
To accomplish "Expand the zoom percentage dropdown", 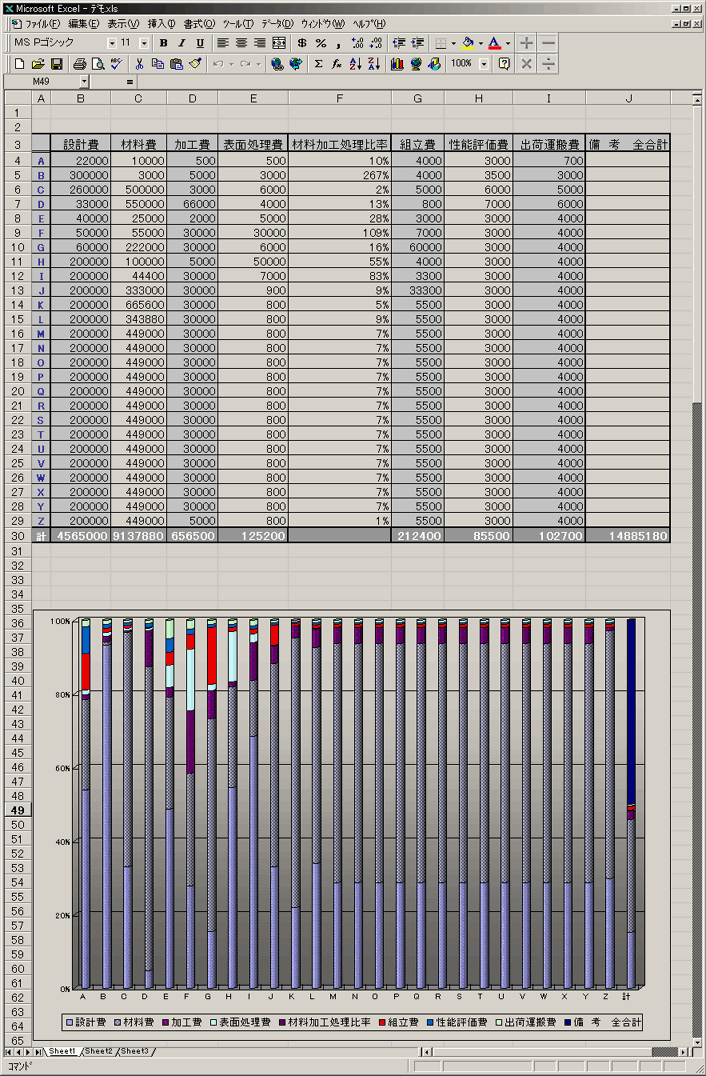I will click(485, 64).
